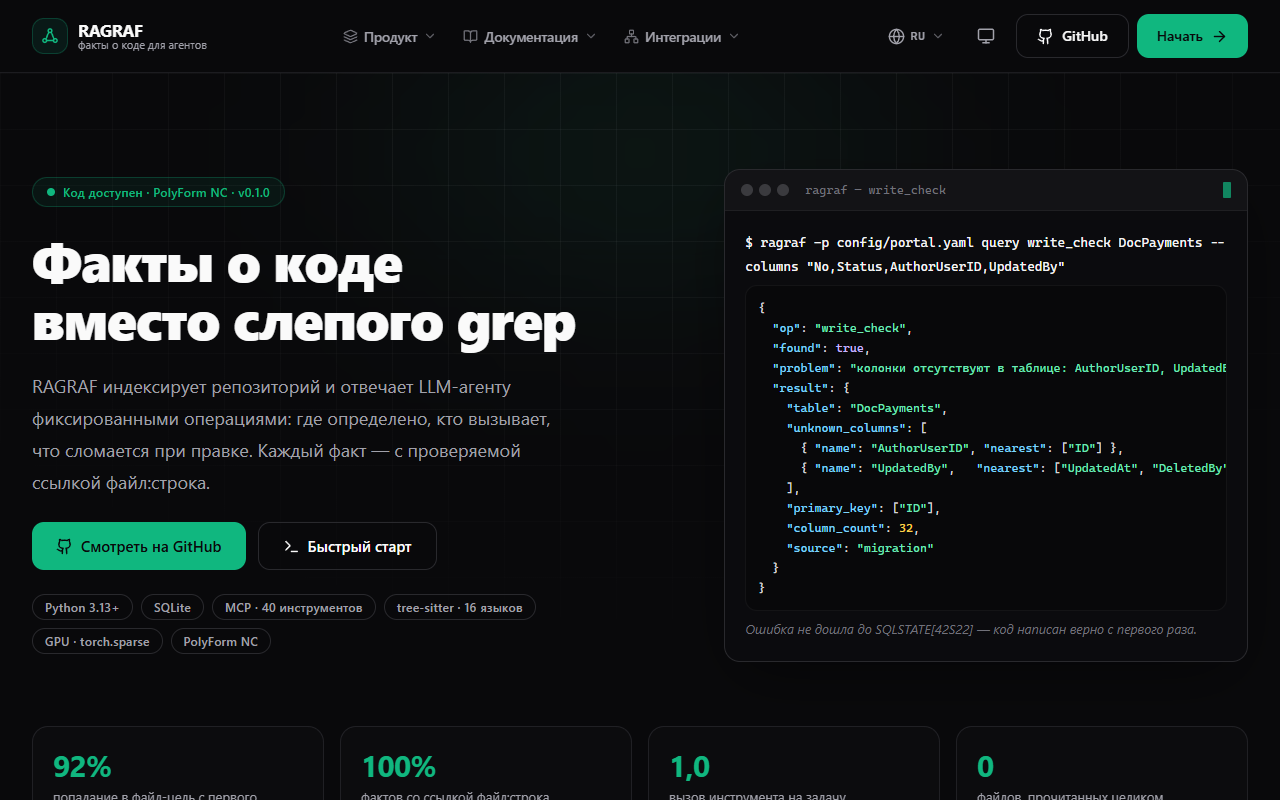
Task: Click the green cursor indicator in terminal header
Action: click(1227, 190)
